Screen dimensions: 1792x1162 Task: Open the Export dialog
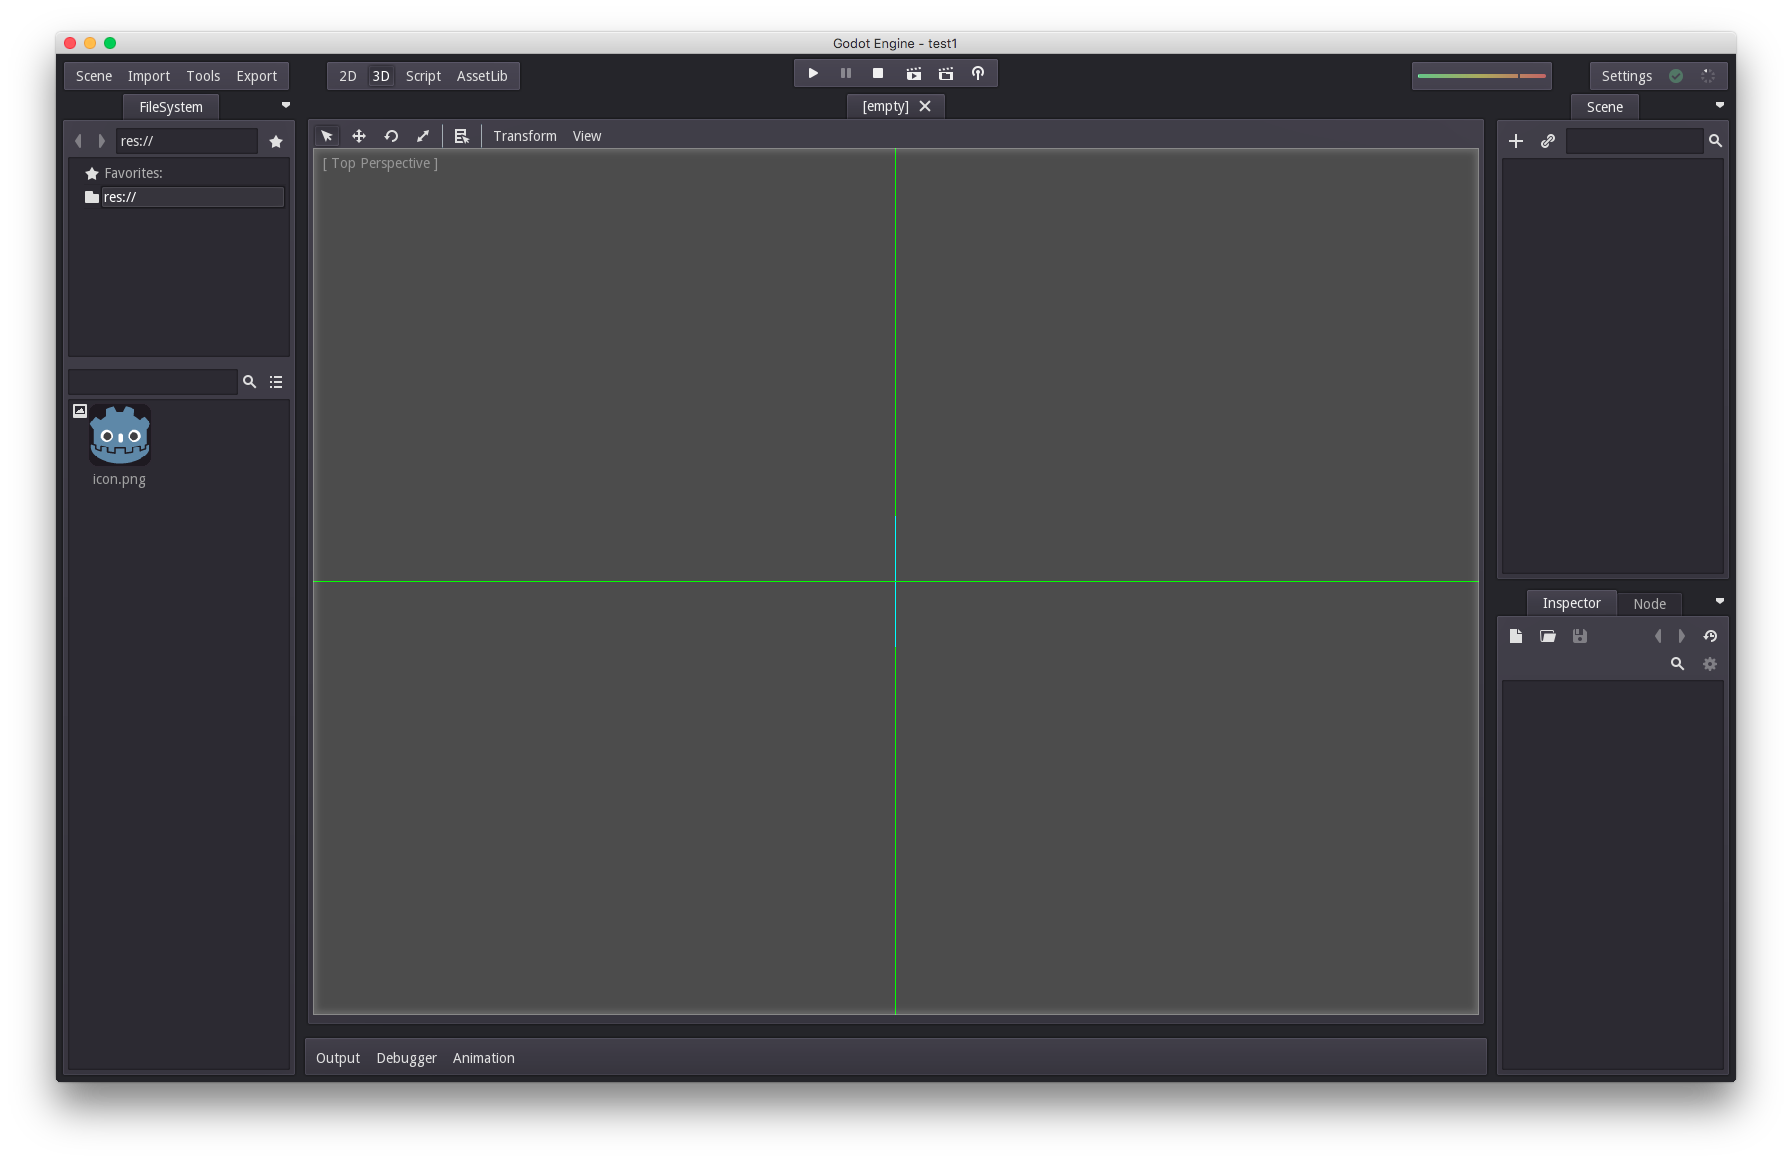point(257,76)
